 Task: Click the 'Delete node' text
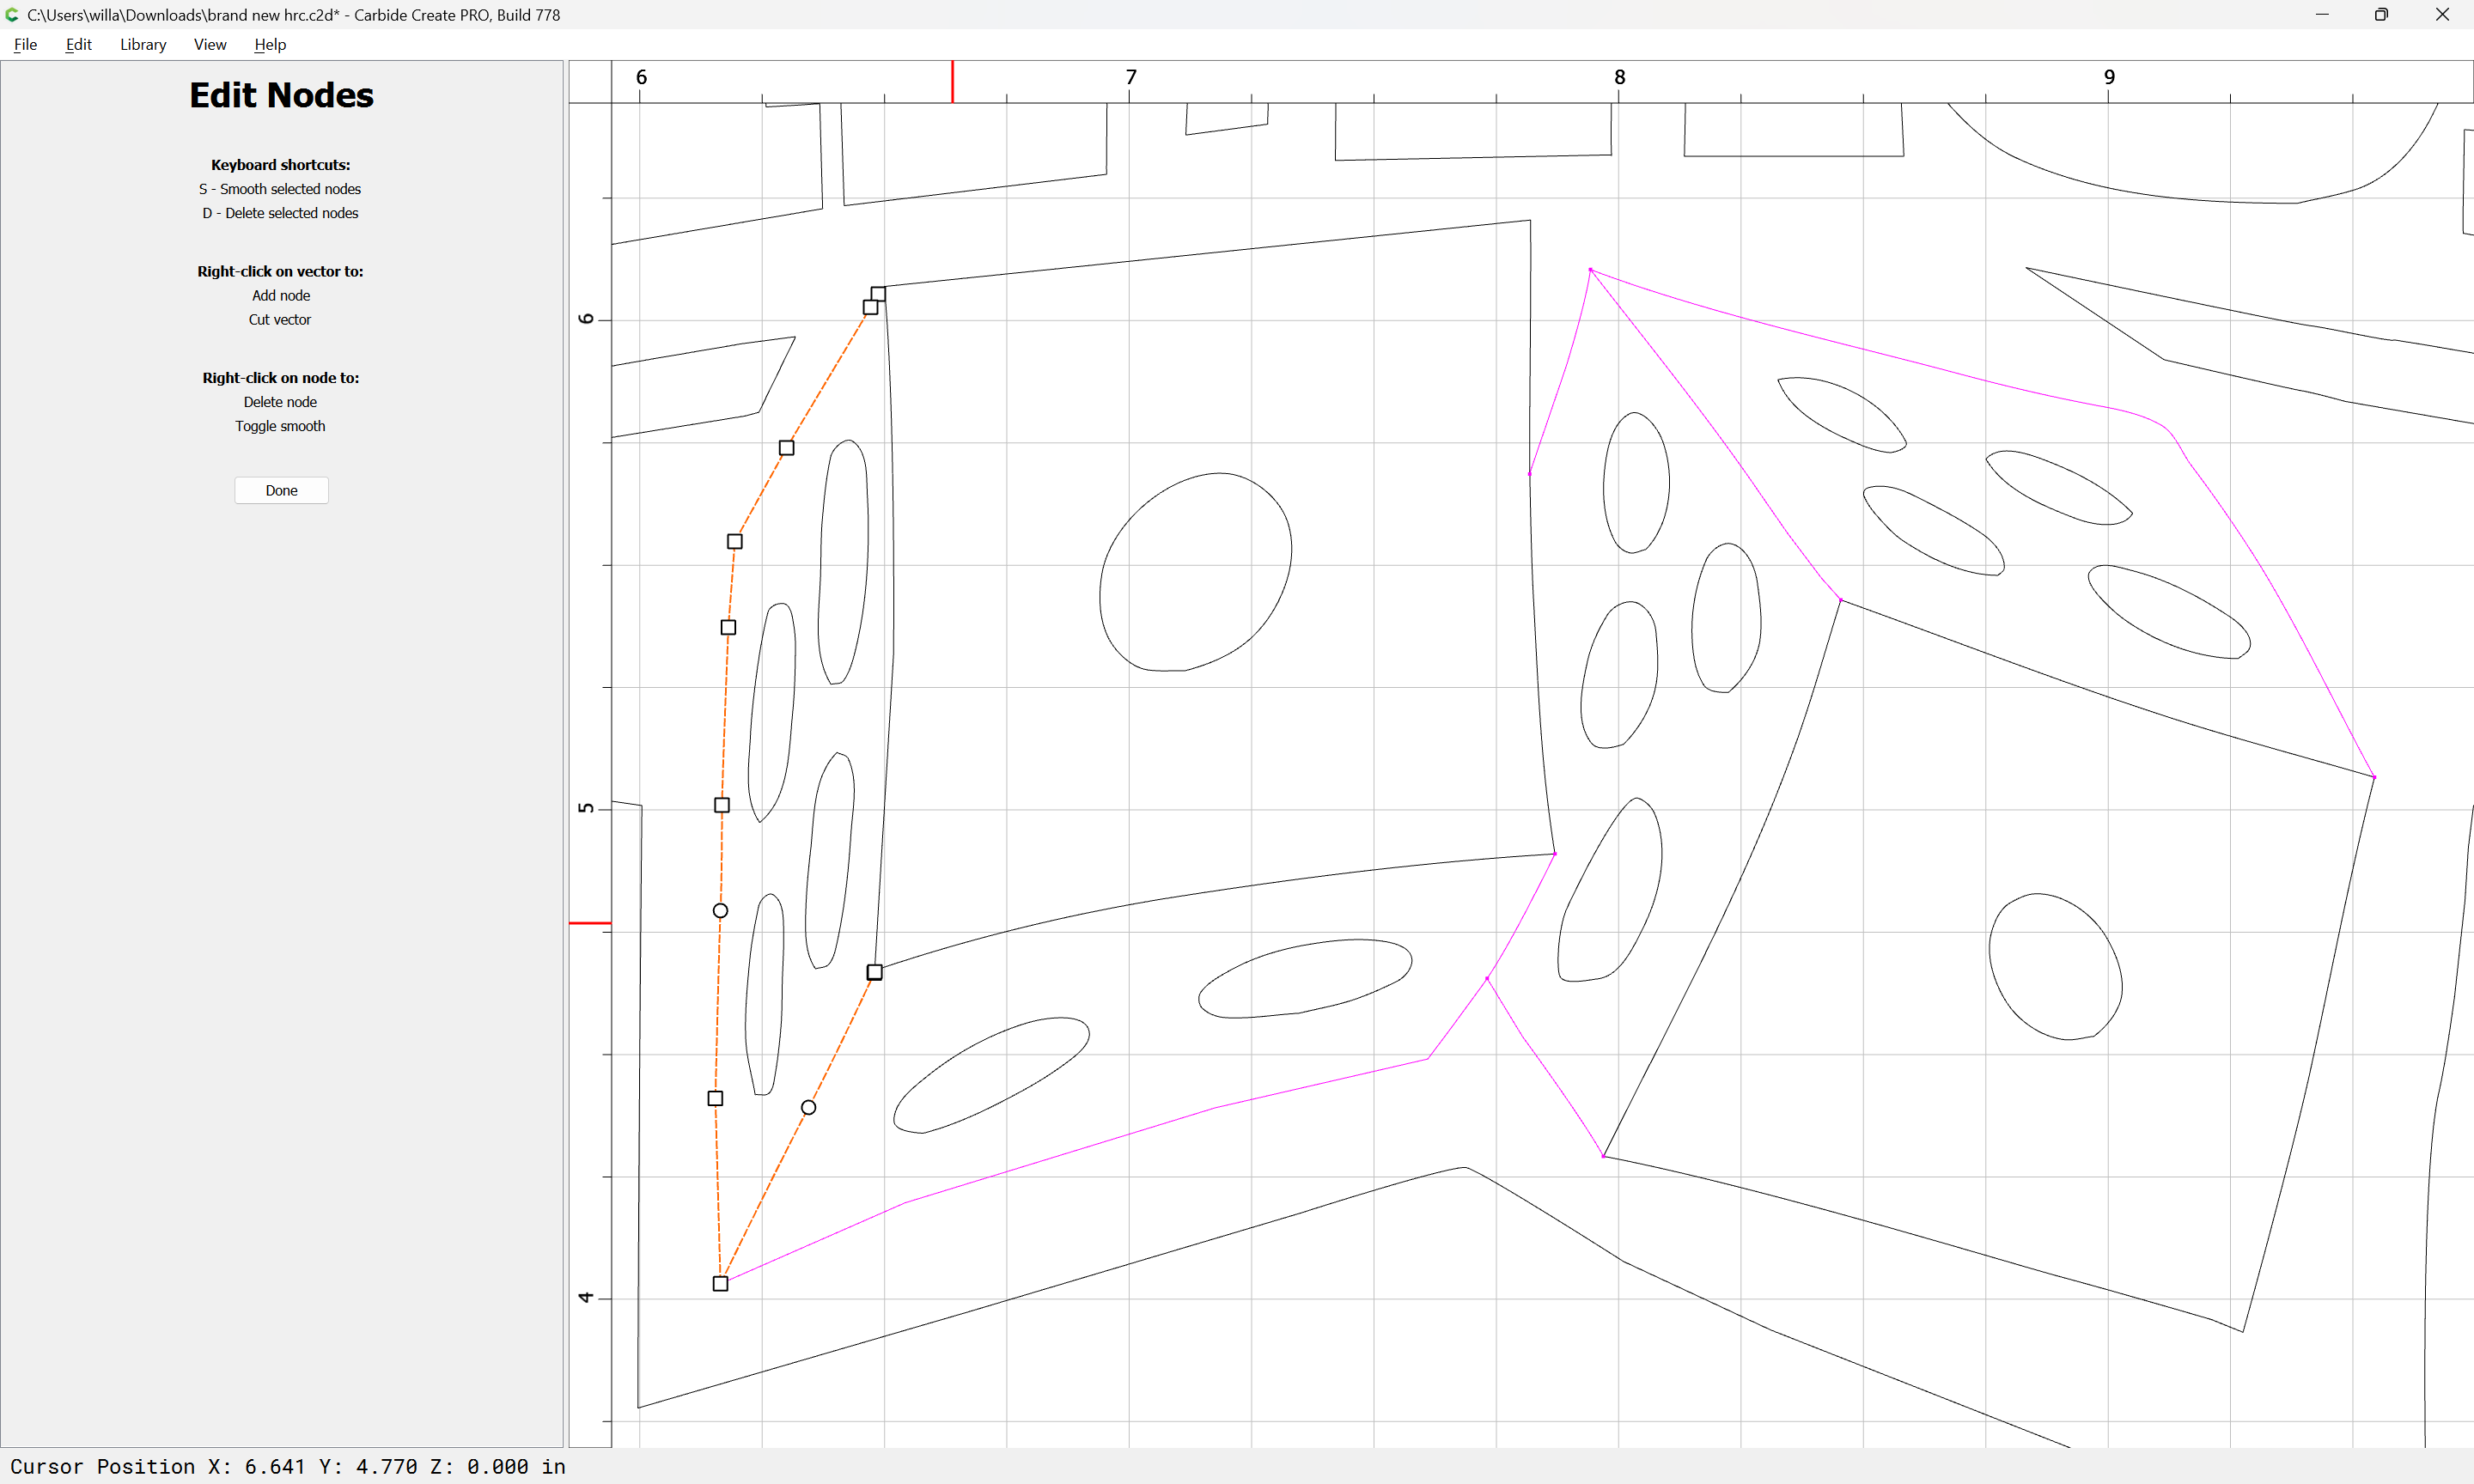coord(280,402)
